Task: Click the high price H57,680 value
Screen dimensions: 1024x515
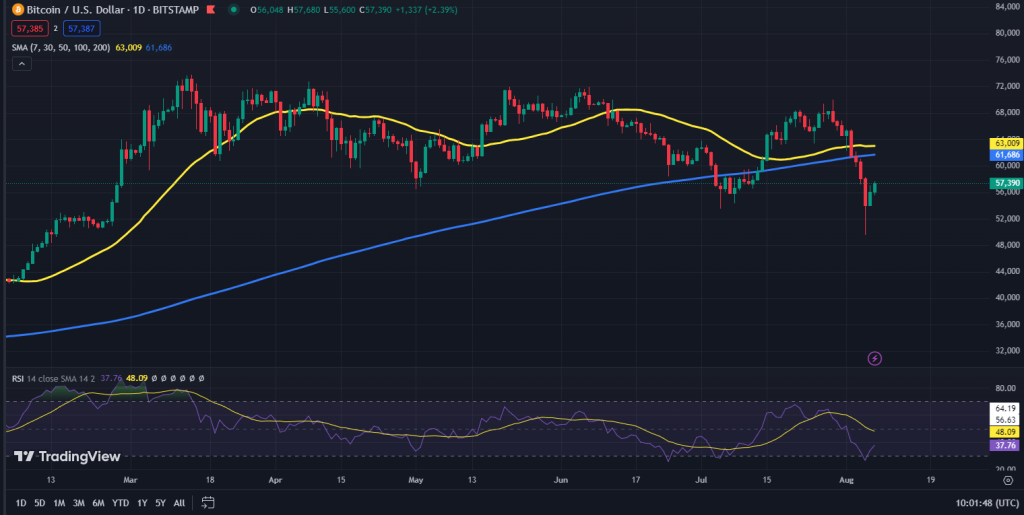Action: coord(302,10)
